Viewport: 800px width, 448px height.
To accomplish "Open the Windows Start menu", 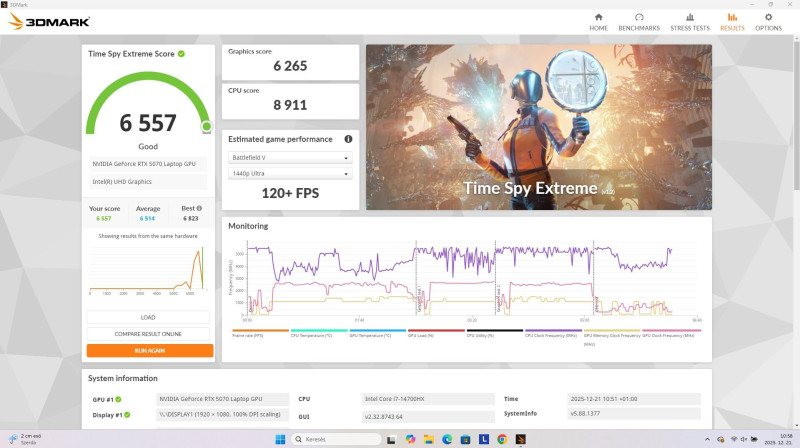I will [x=280, y=439].
